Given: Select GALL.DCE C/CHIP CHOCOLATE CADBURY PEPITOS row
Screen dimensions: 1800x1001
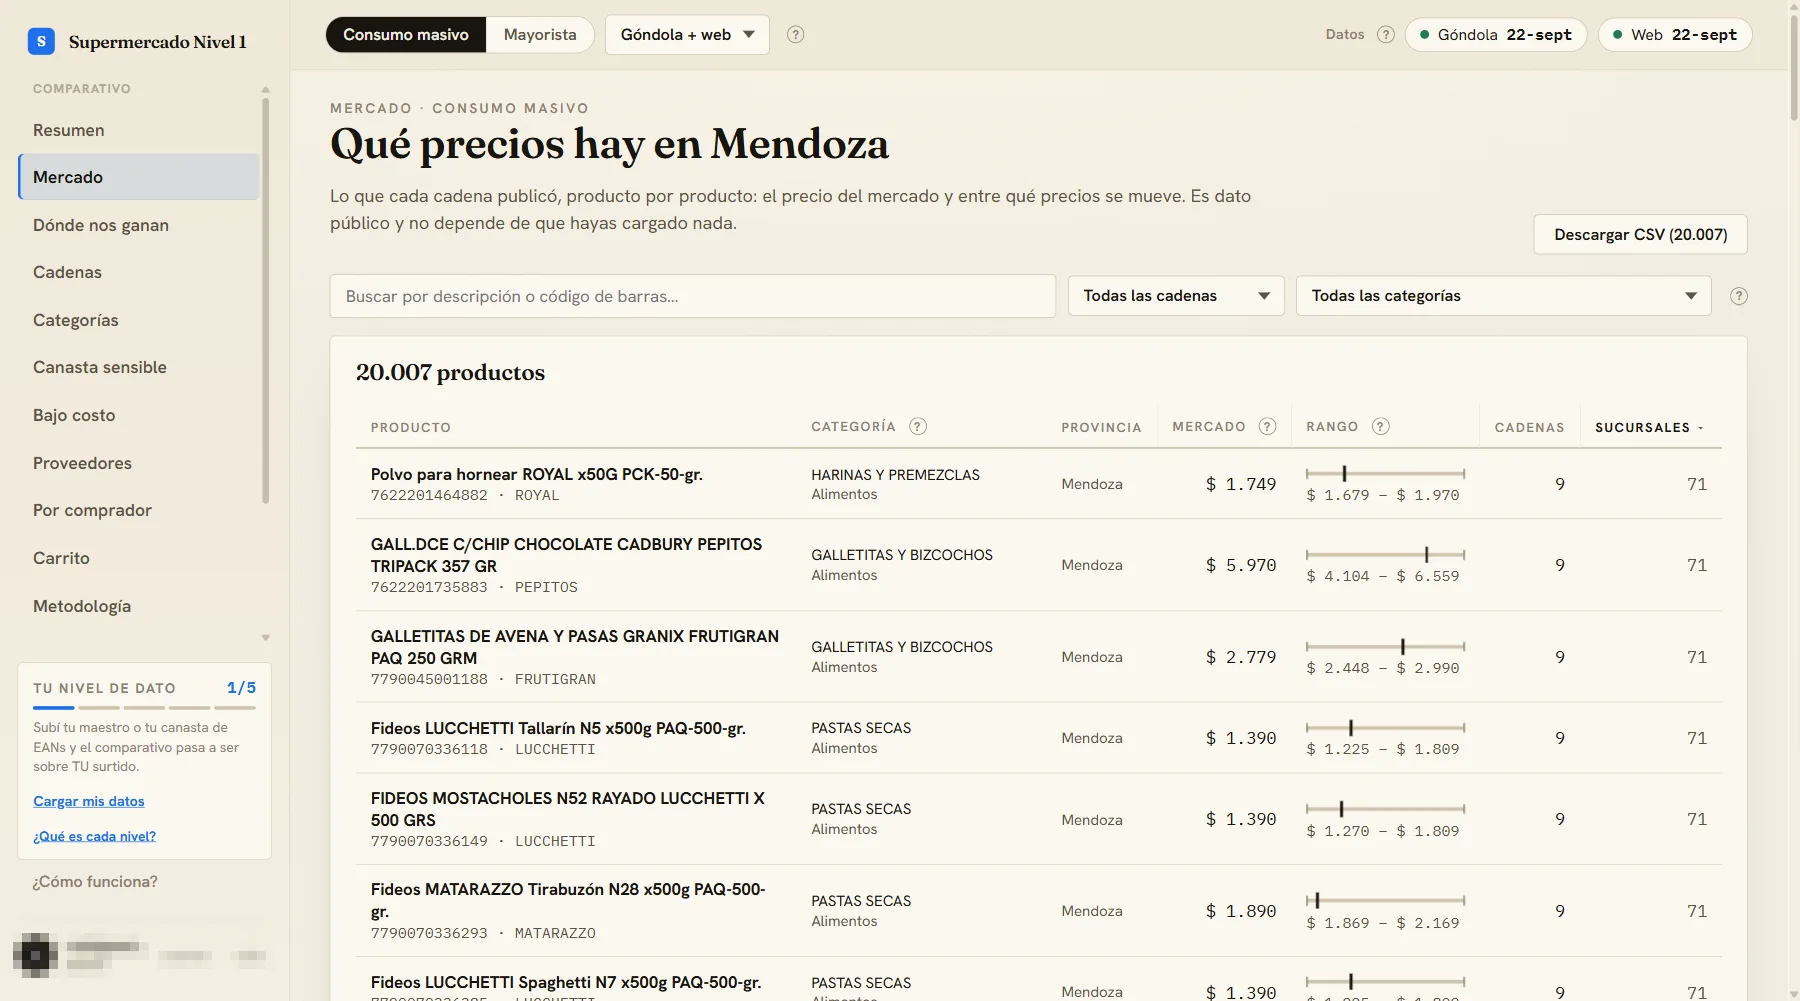Looking at the screenshot, I should click(x=1039, y=565).
